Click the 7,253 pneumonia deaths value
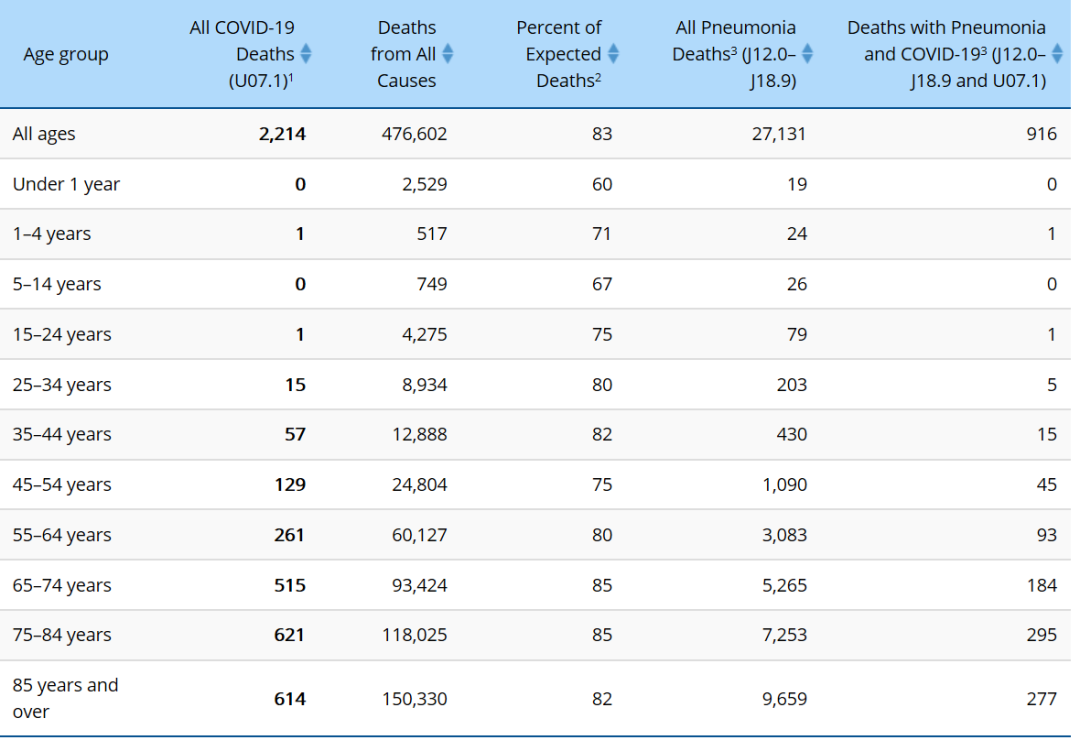This screenshot has height=740, width=1080. click(x=785, y=635)
